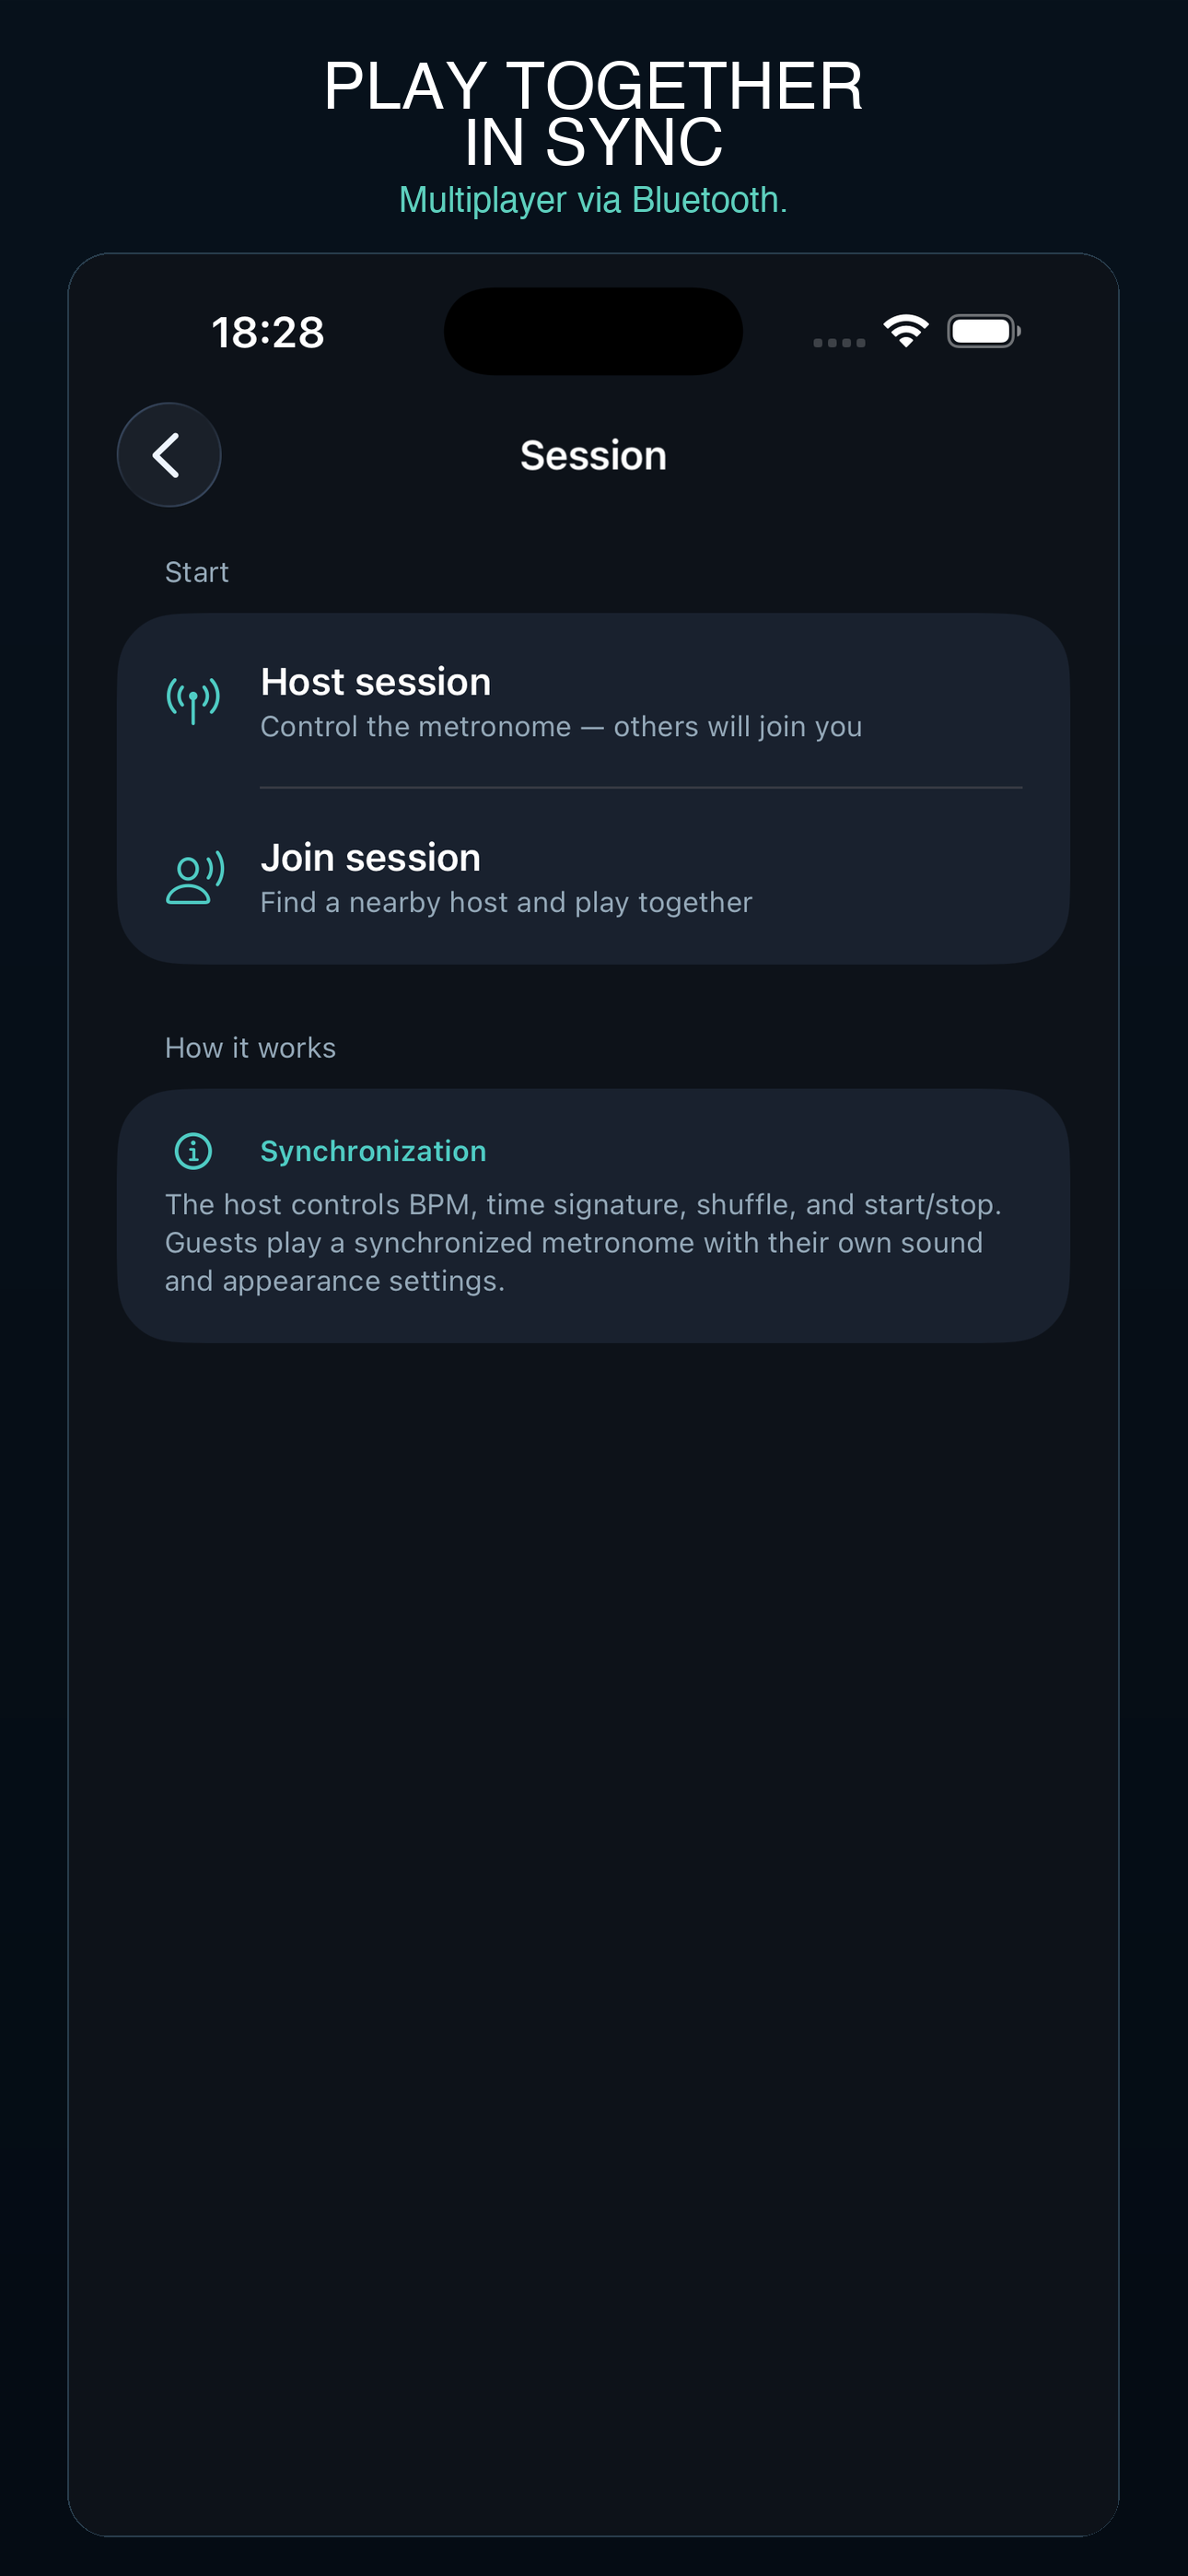This screenshot has height=2576, width=1188.
Task: Tap "Find a nearby host" description
Action: point(506,903)
